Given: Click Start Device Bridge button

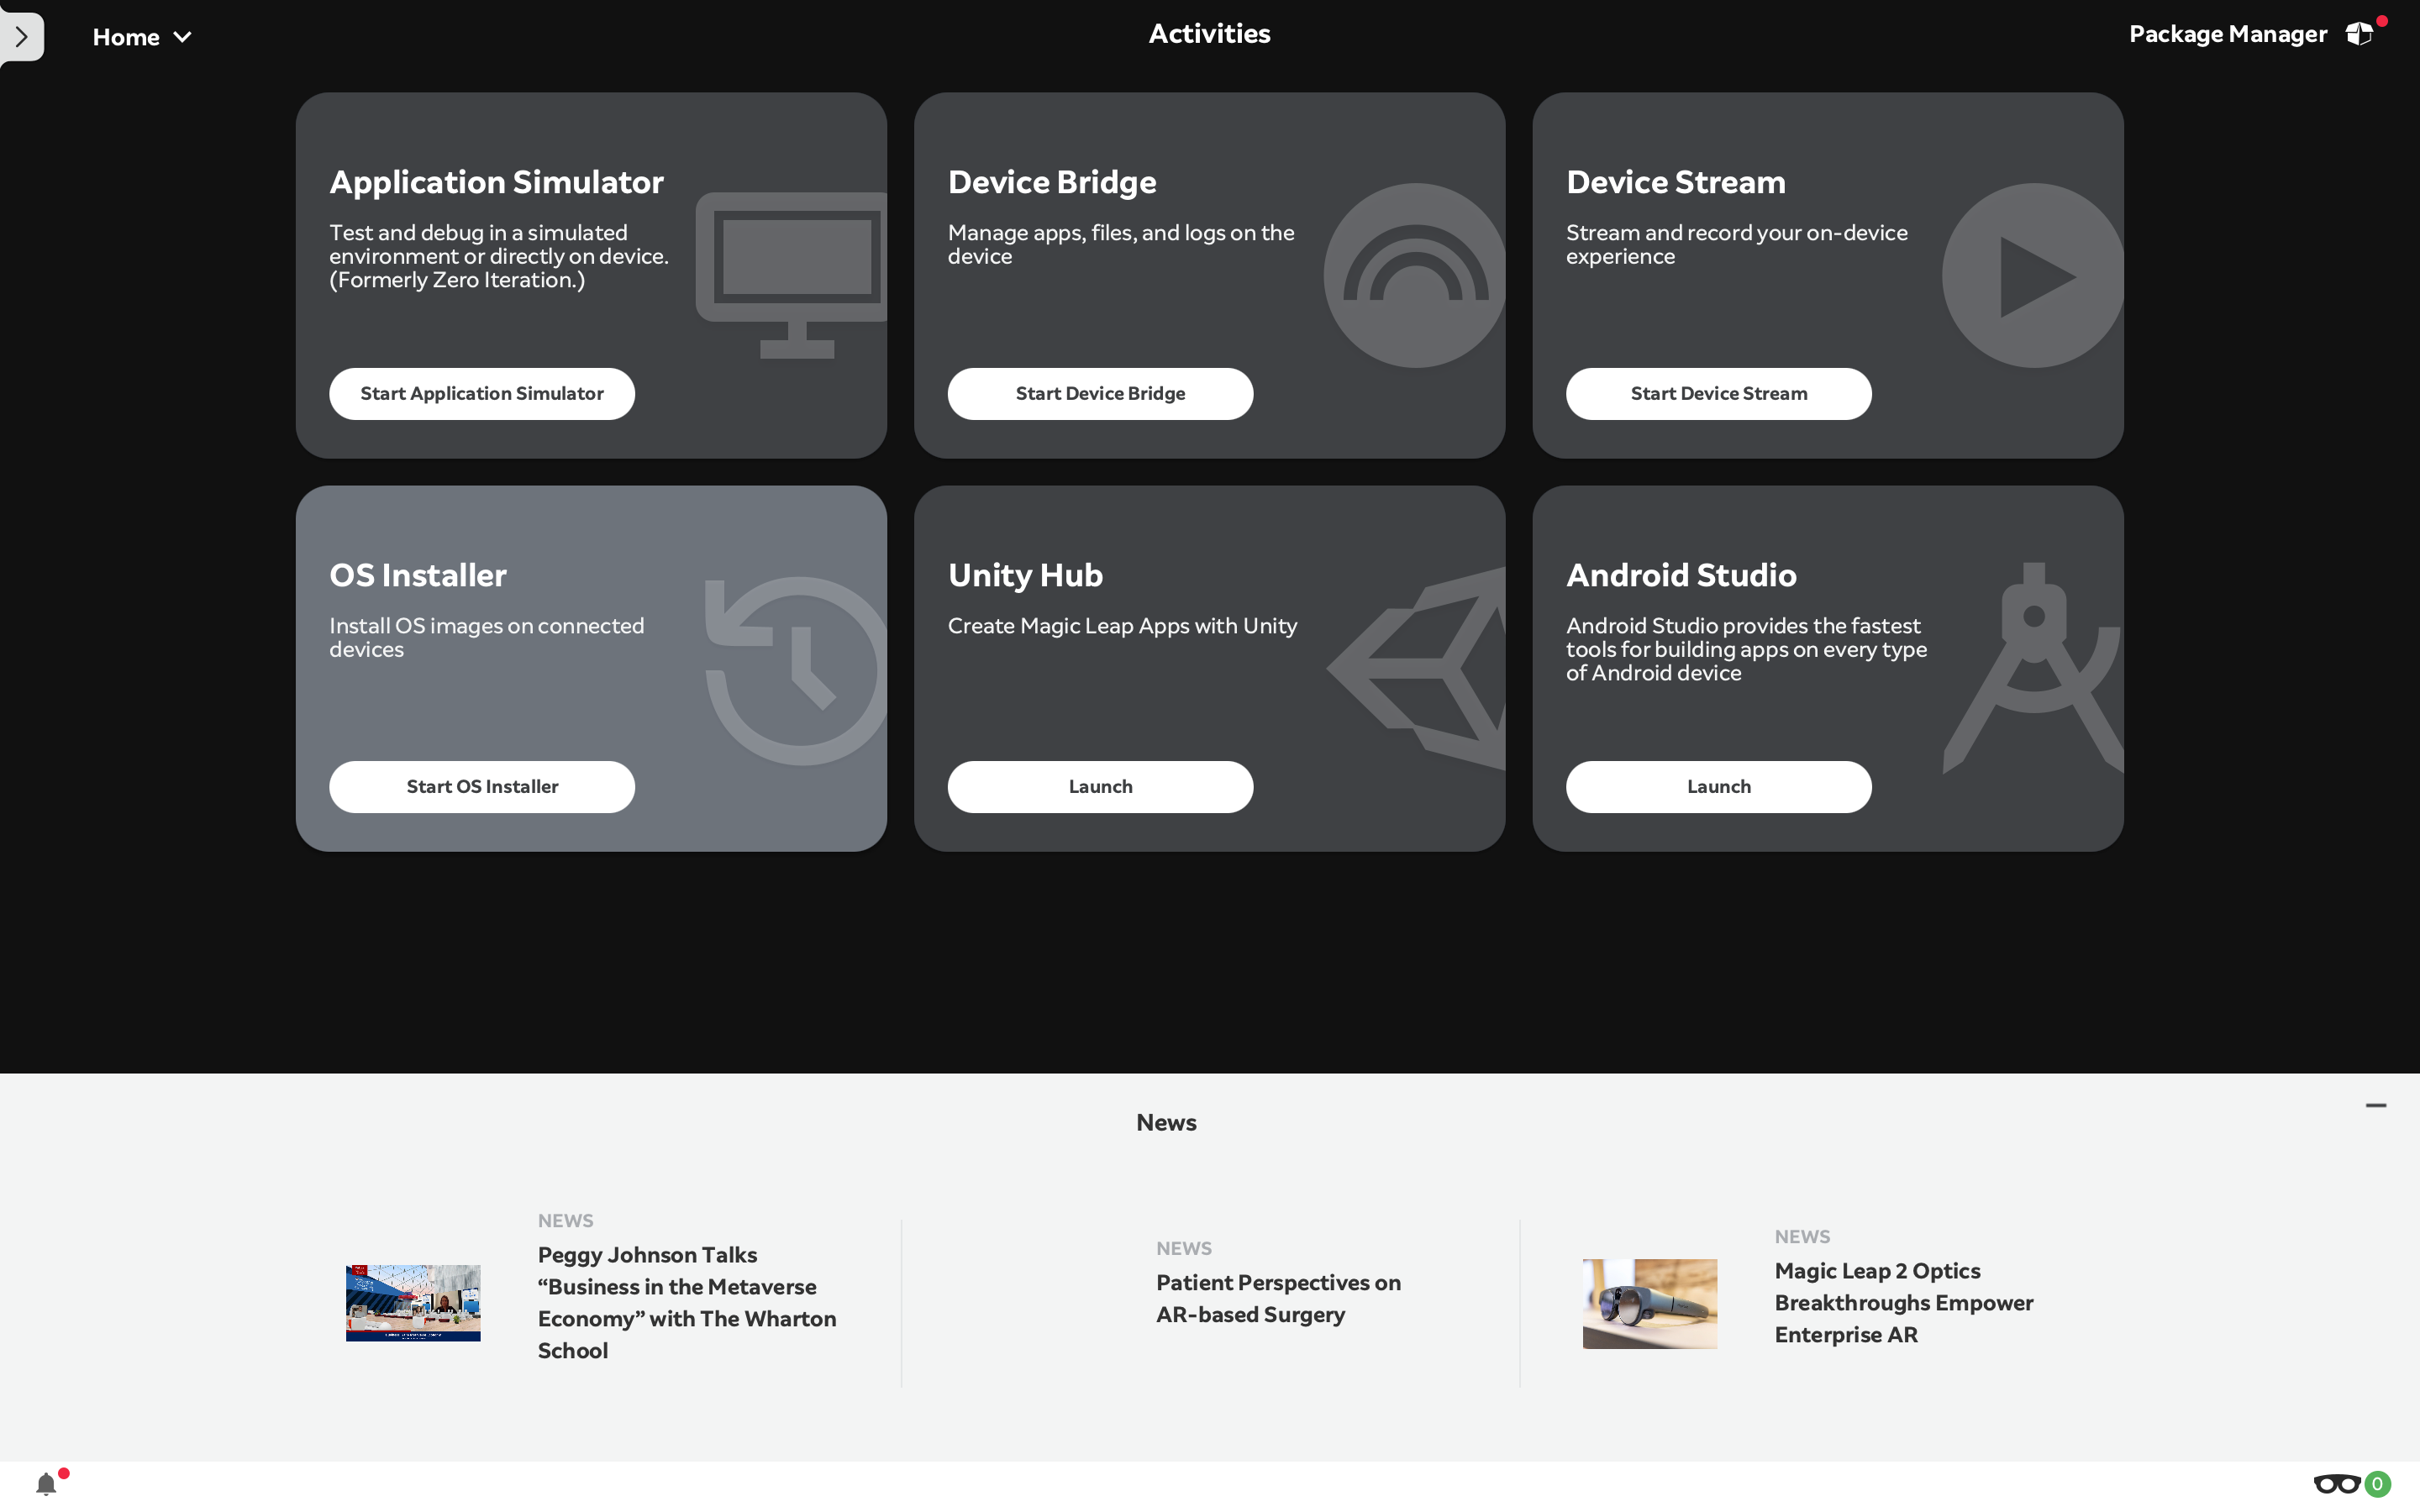Looking at the screenshot, I should click(1100, 394).
